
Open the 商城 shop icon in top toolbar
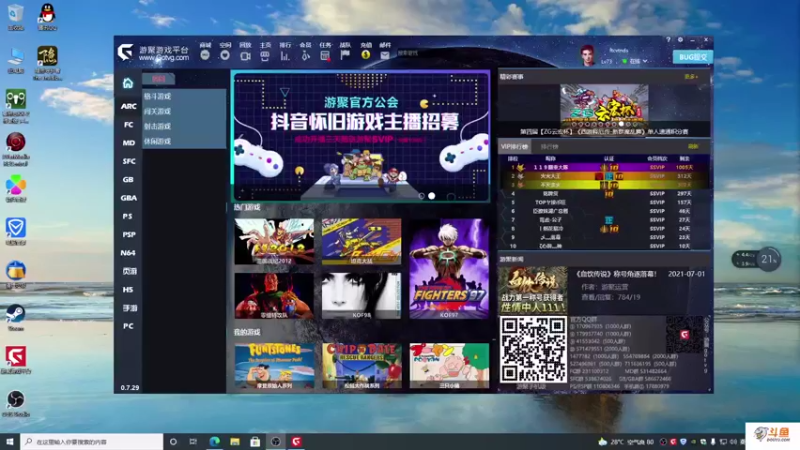tap(205, 55)
